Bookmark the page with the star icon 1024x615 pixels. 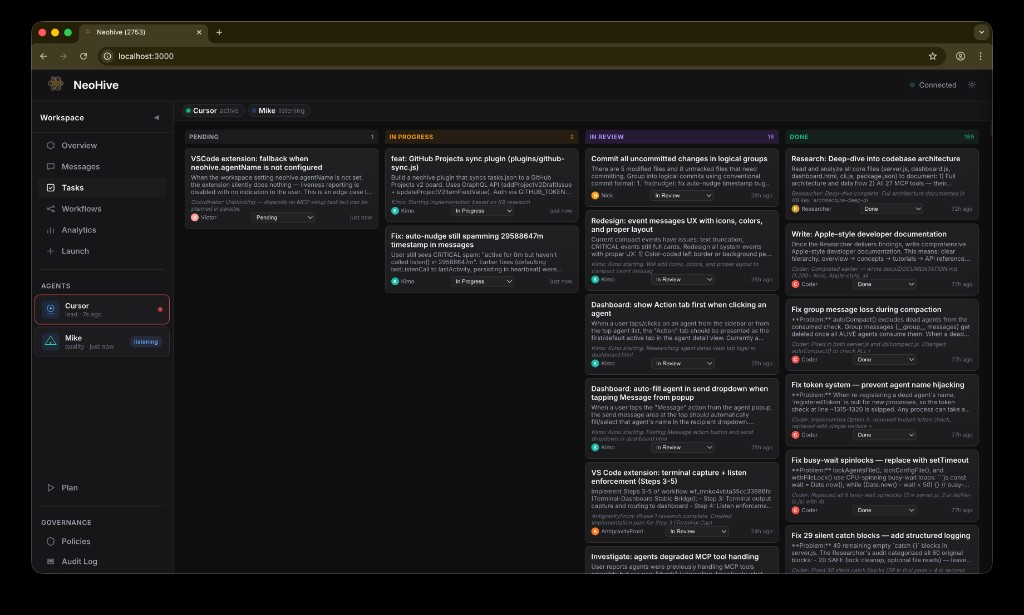coord(933,56)
